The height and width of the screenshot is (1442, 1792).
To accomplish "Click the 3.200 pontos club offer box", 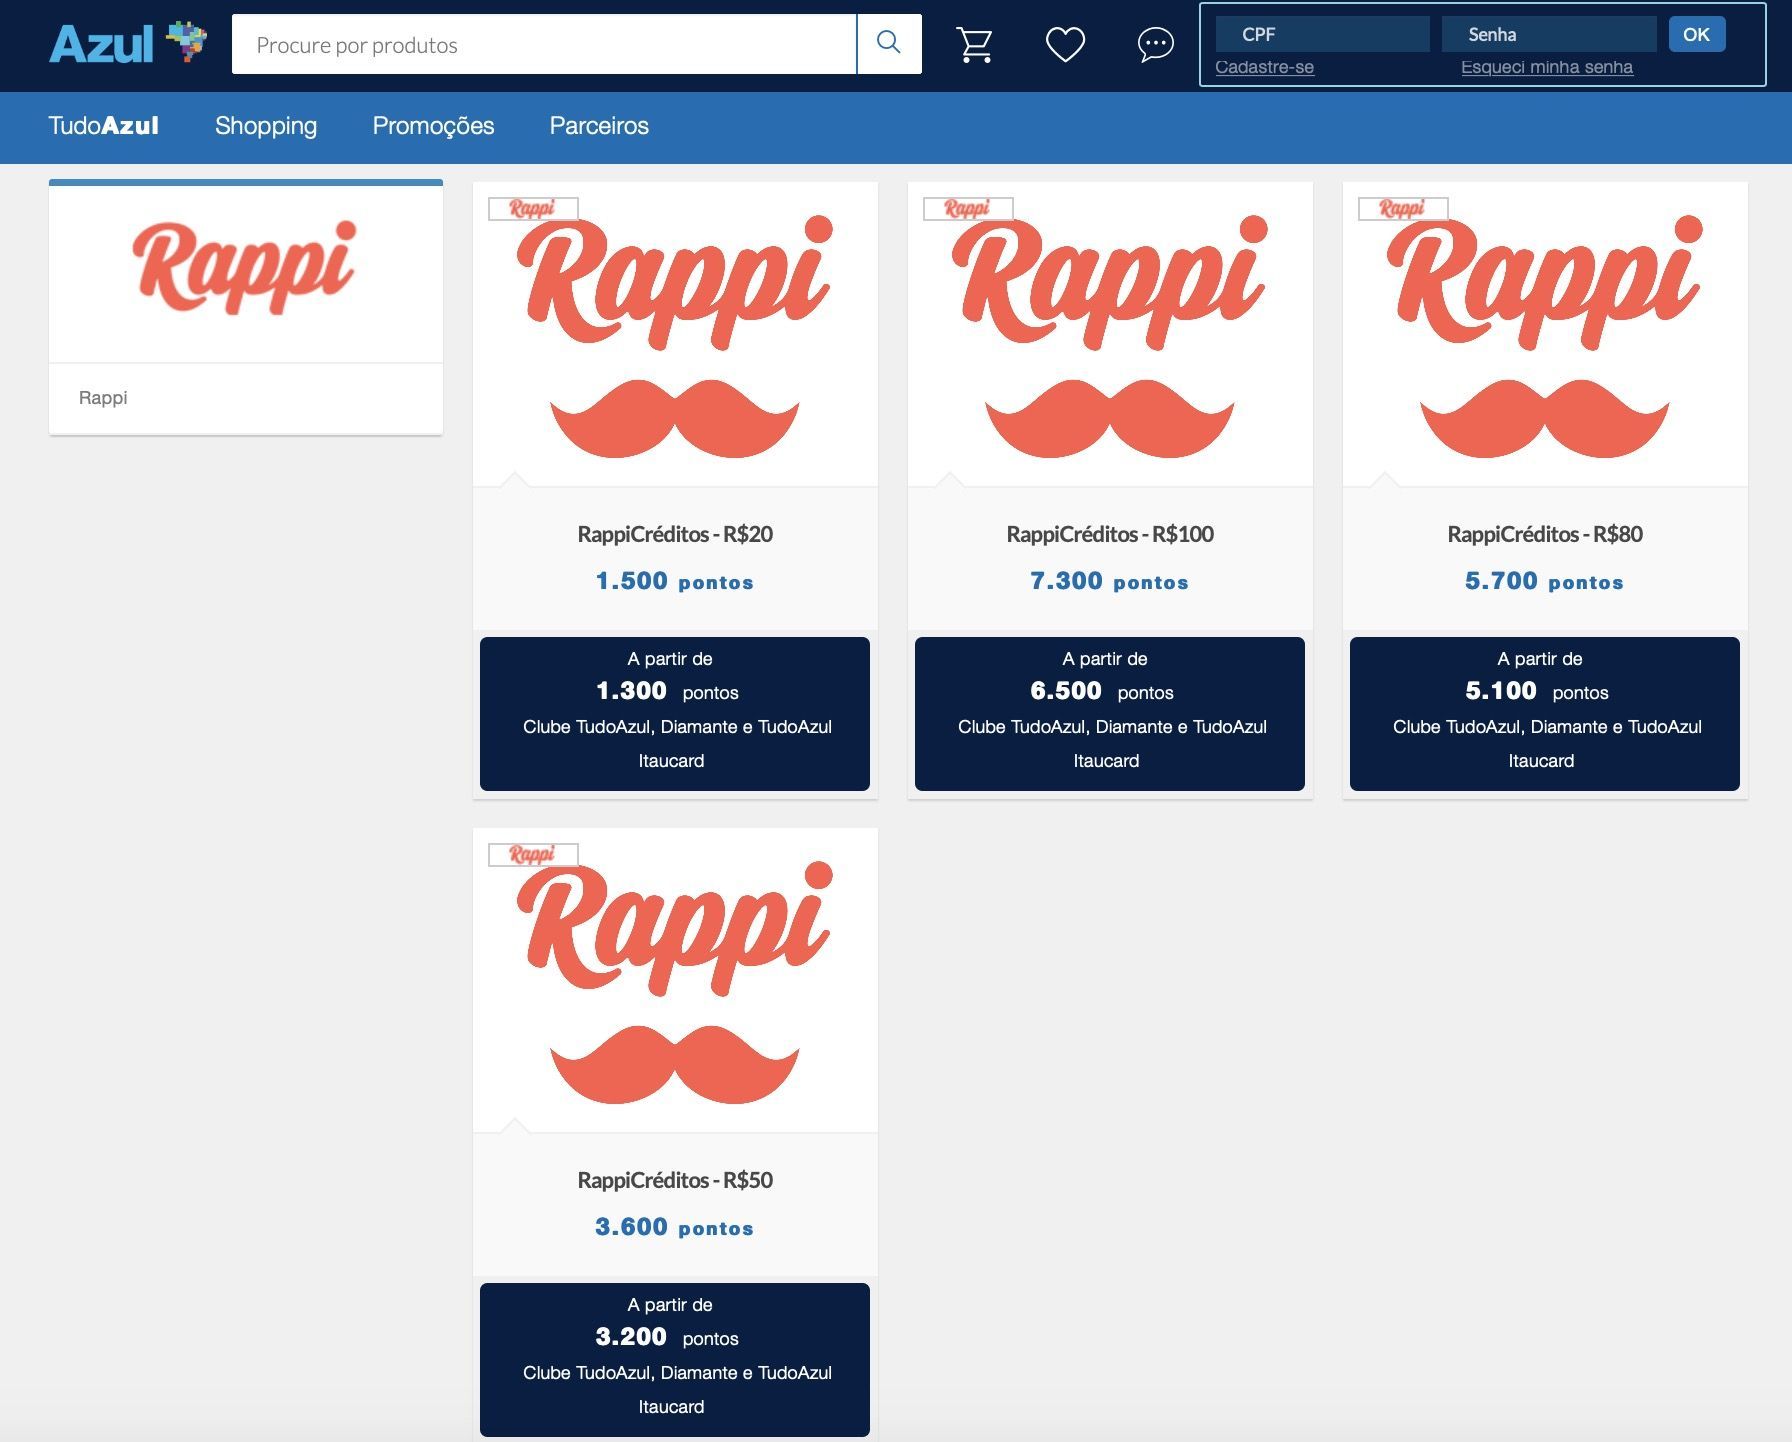I will click(675, 1360).
